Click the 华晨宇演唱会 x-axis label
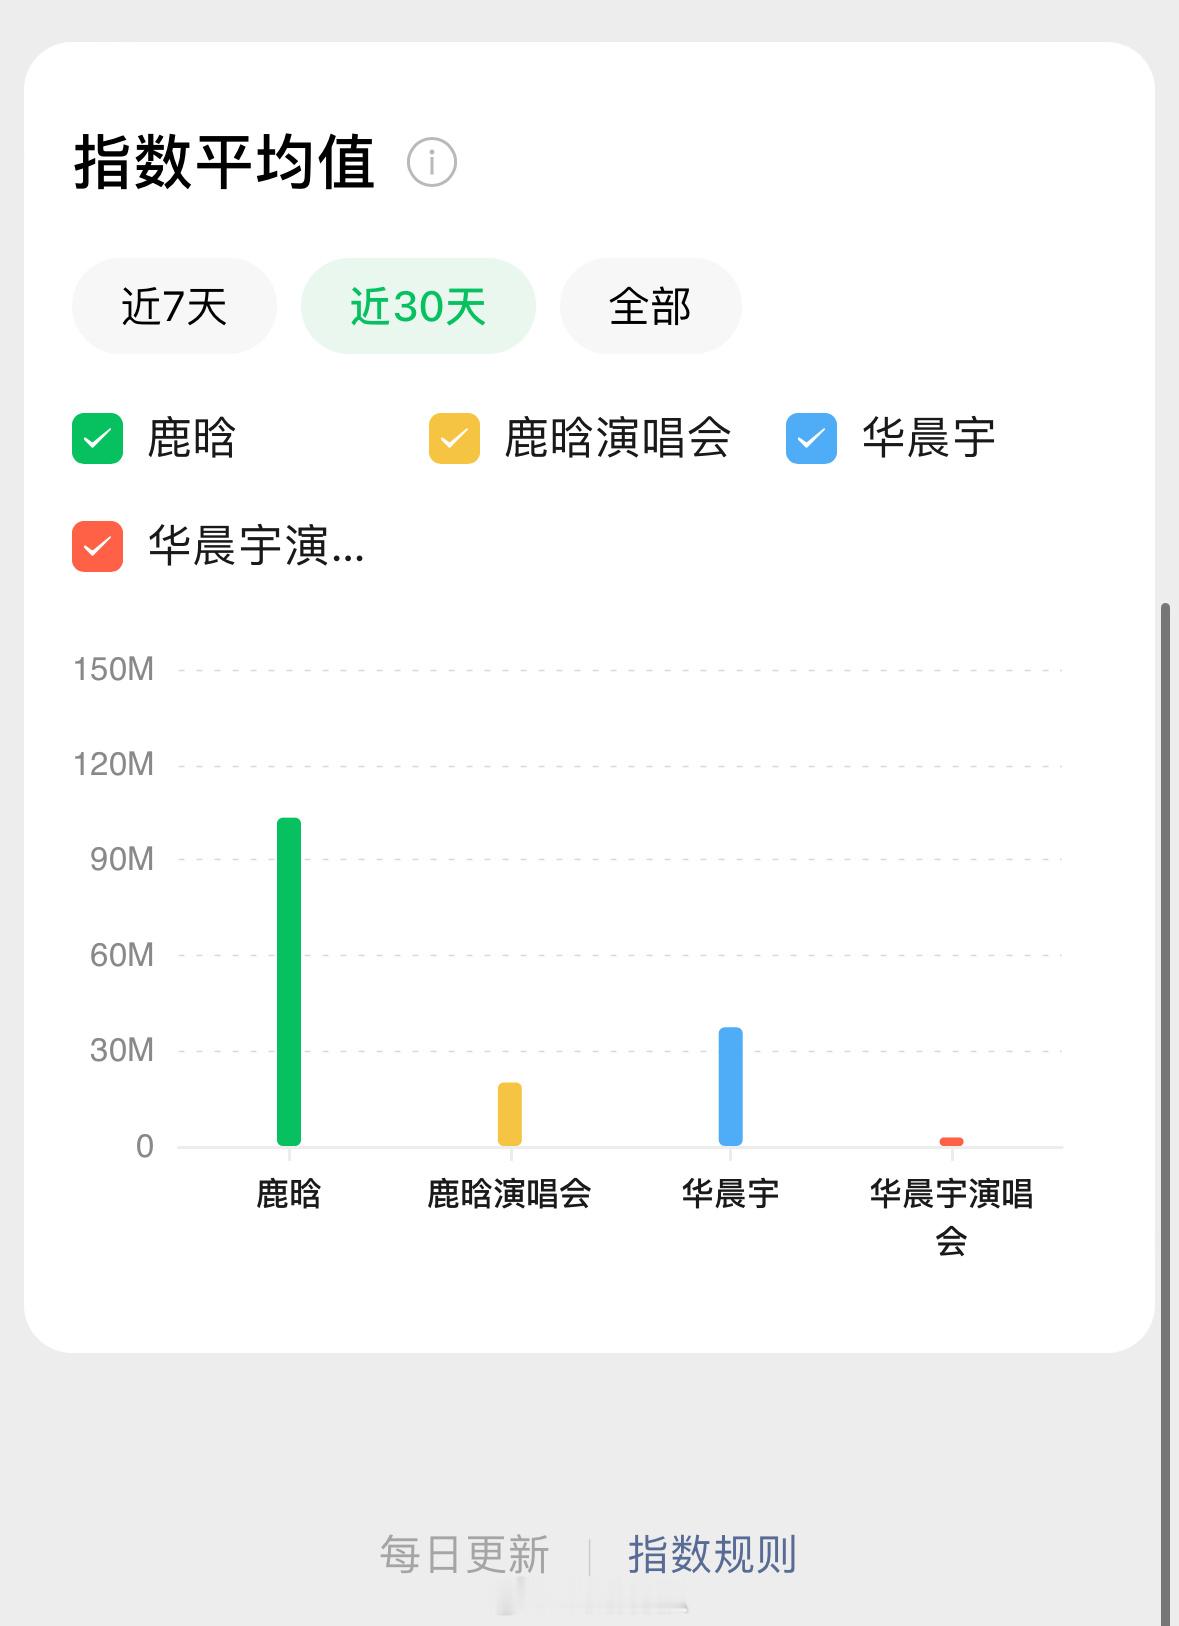1179x1626 pixels. pyautogui.click(x=952, y=1217)
